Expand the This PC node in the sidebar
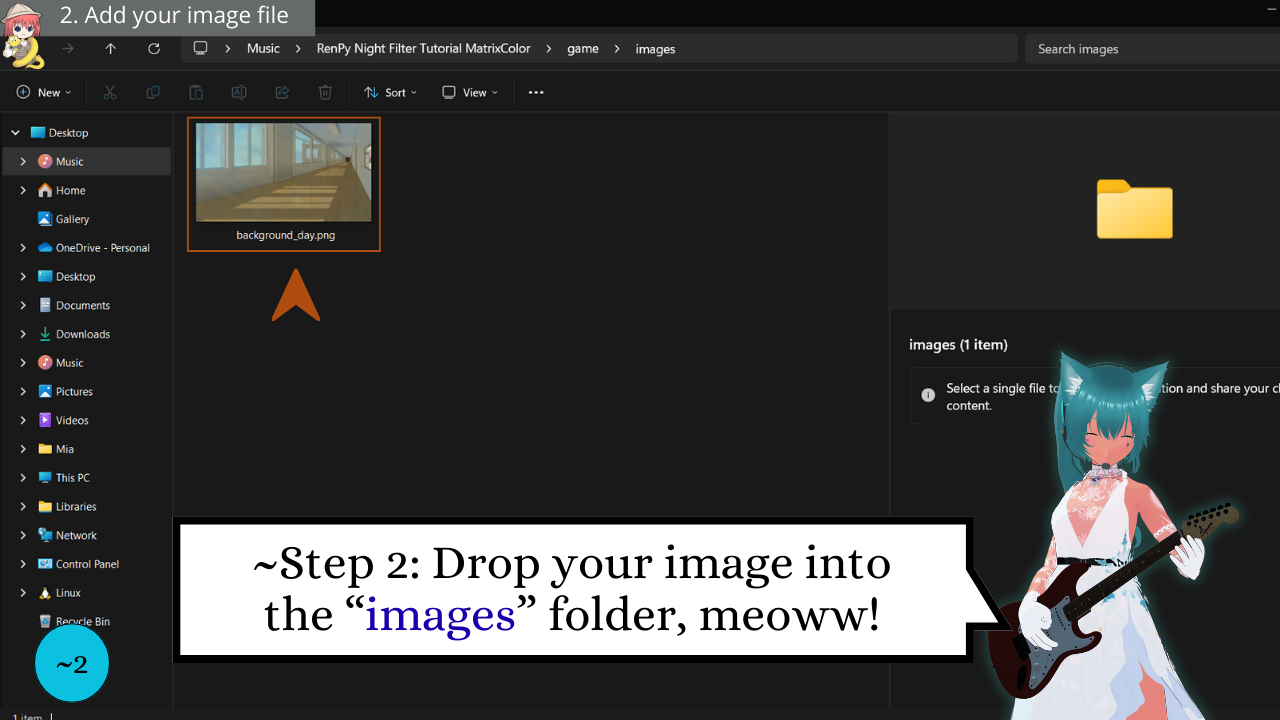The width and height of the screenshot is (1280, 720). click(x=22, y=477)
